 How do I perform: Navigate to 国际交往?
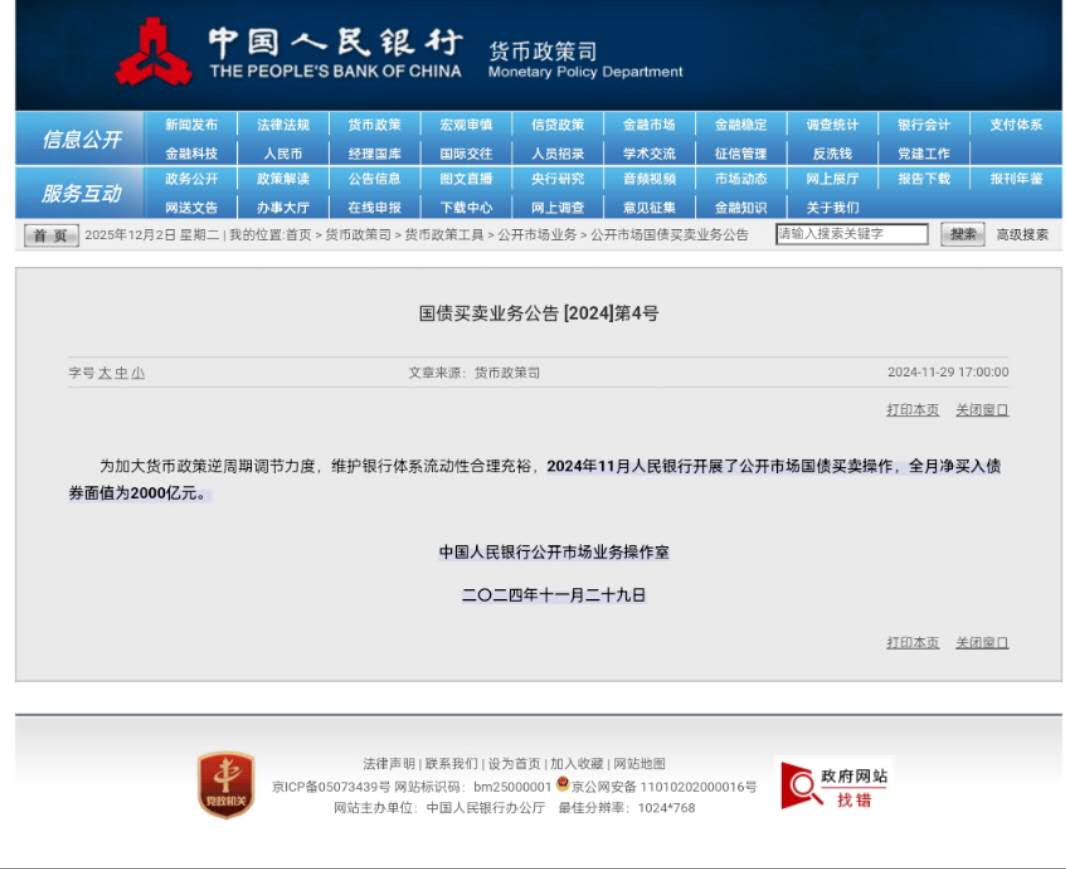coord(466,154)
